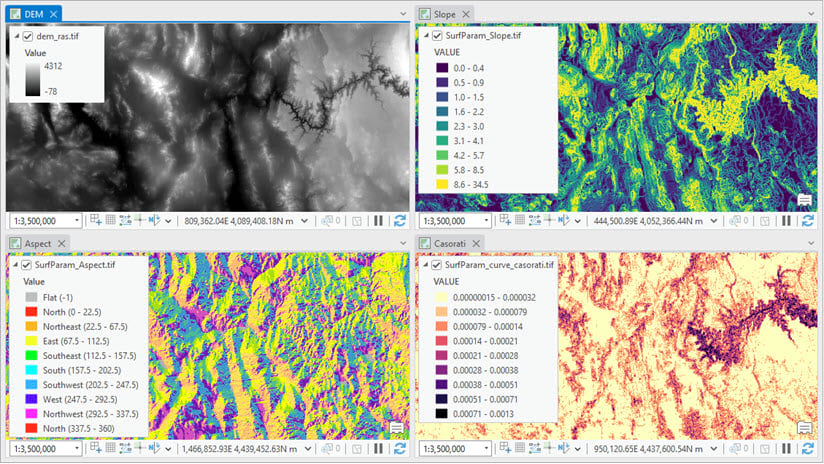
Task: Toggle the grid icon in the Casorati status bar
Action: (520, 448)
